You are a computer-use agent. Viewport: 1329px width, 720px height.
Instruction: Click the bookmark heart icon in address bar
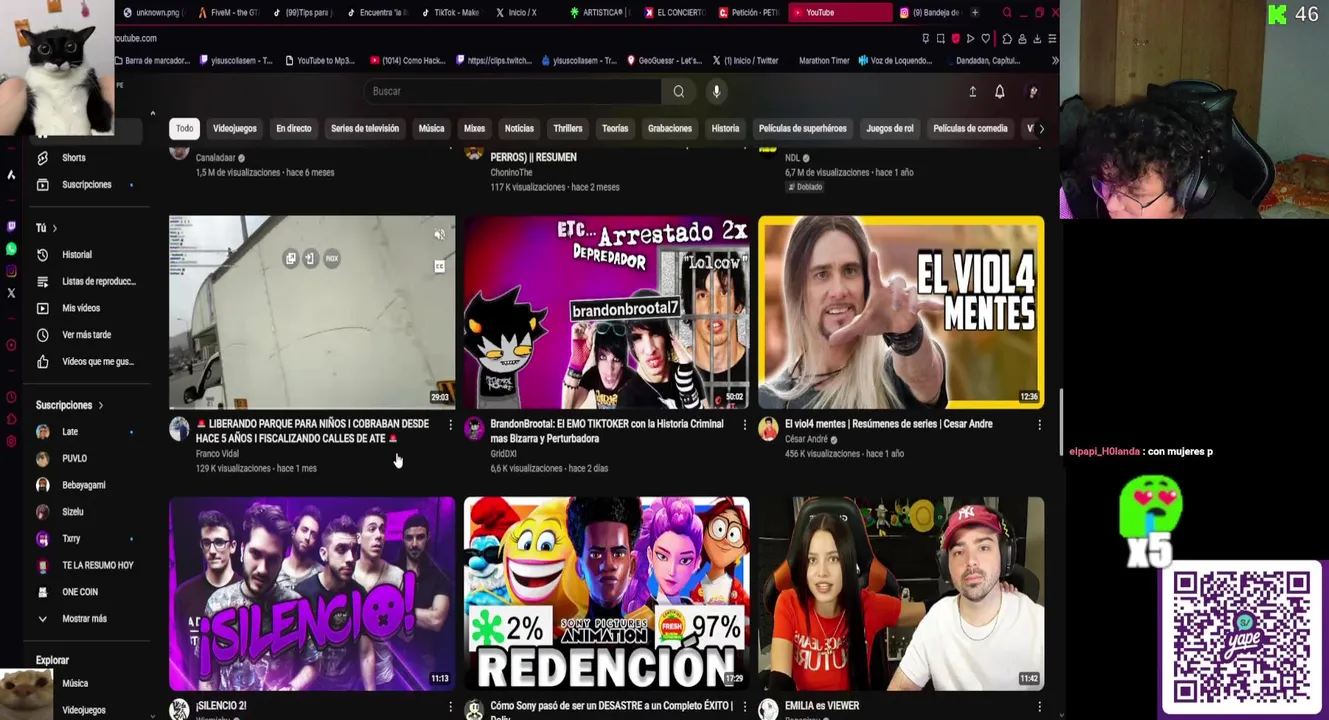(x=985, y=39)
